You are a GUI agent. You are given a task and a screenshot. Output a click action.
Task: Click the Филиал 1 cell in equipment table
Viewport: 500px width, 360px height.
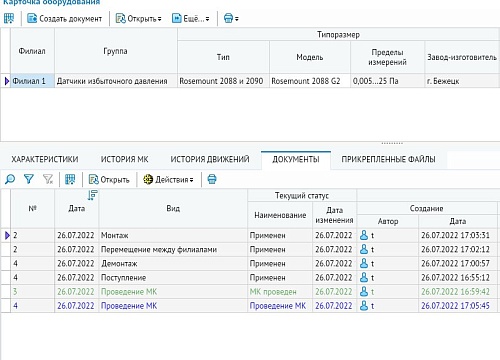33,81
